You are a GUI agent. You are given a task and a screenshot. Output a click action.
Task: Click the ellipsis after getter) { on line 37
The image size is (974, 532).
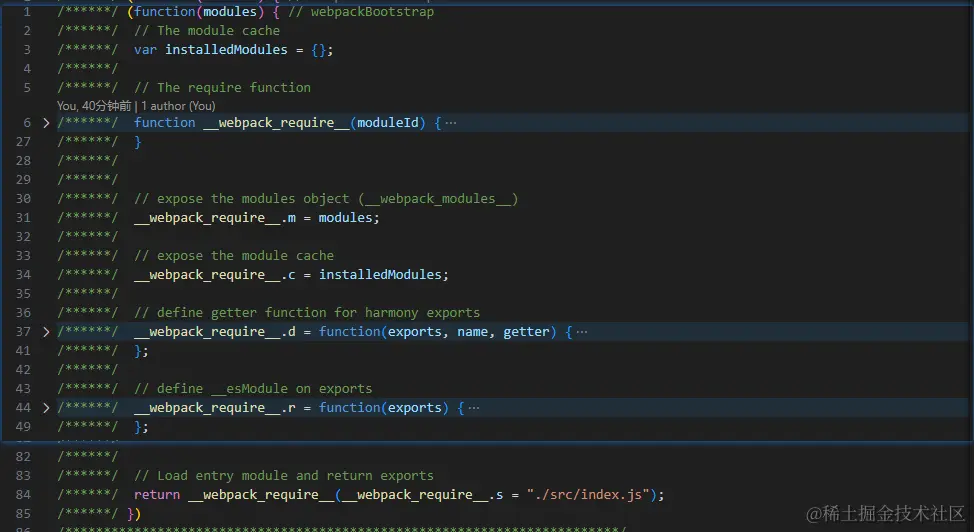[x=581, y=332]
